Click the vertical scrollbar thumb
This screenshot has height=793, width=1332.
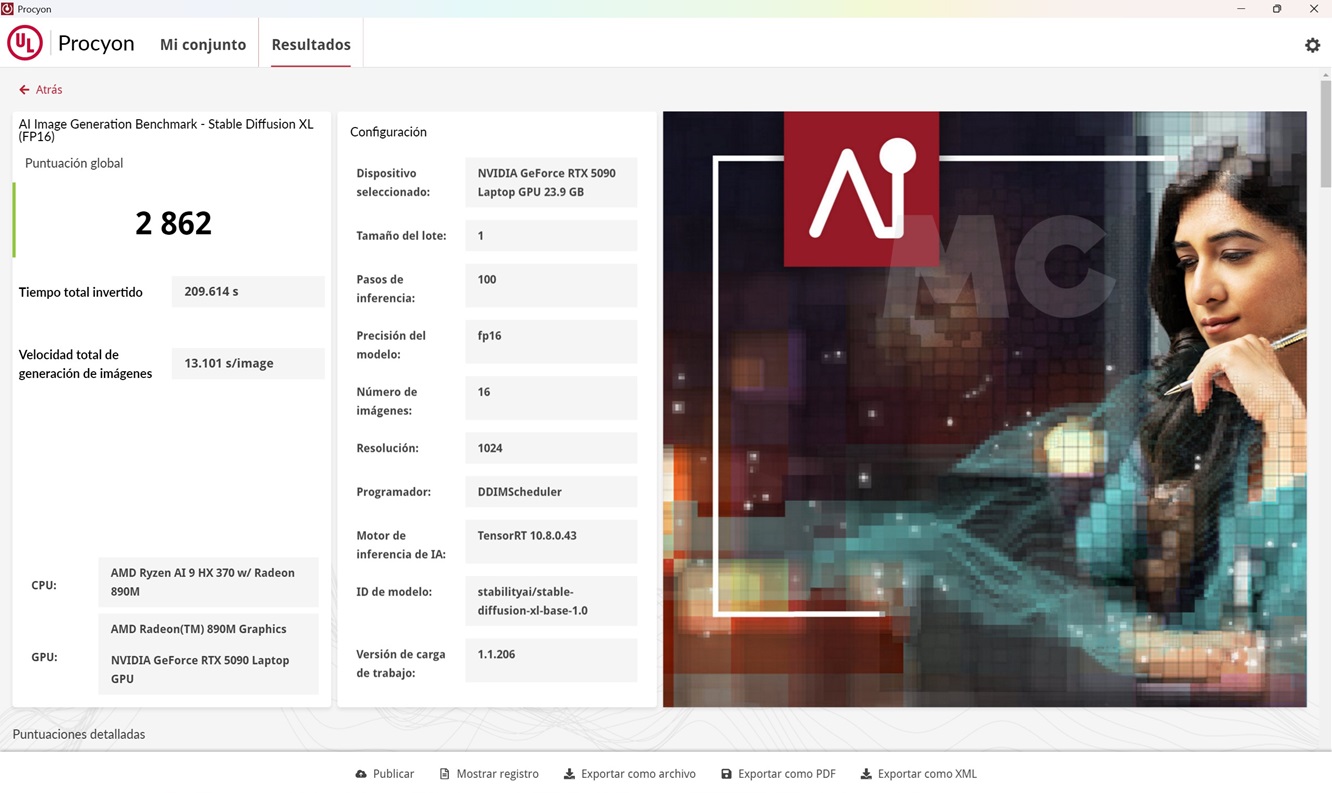coord(1325,133)
